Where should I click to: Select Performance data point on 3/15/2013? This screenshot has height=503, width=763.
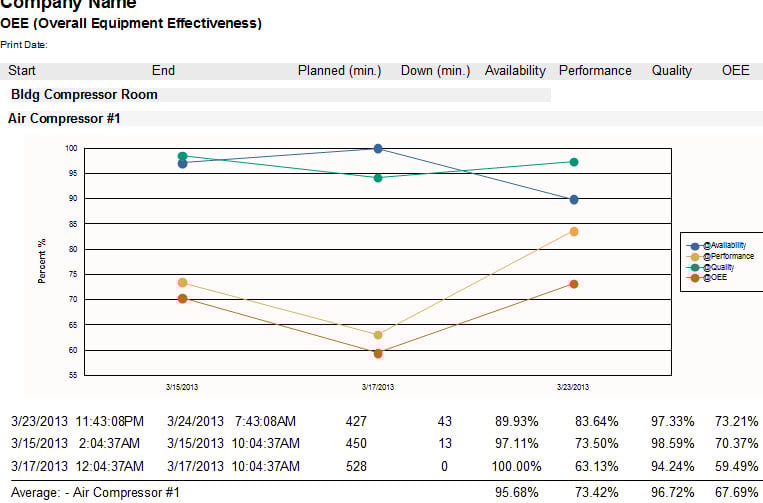pyautogui.click(x=182, y=283)
